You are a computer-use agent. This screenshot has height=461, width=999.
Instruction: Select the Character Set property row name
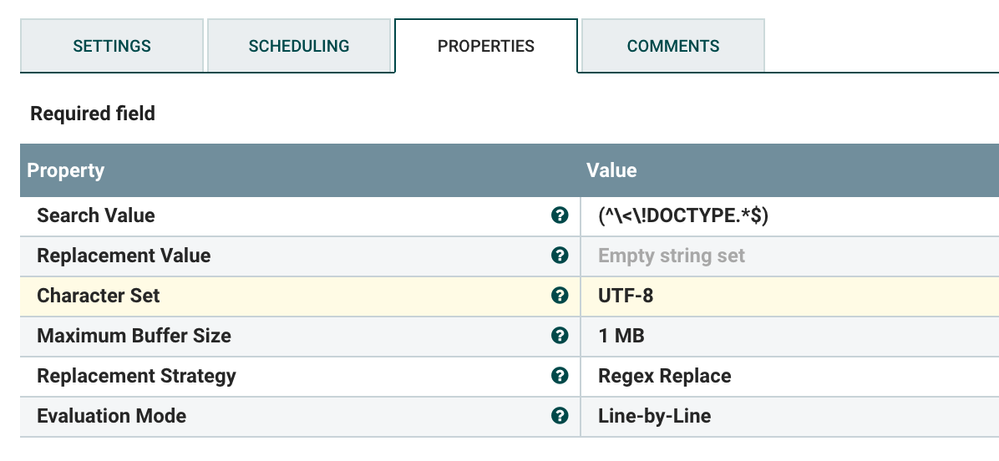coord(98,296)
